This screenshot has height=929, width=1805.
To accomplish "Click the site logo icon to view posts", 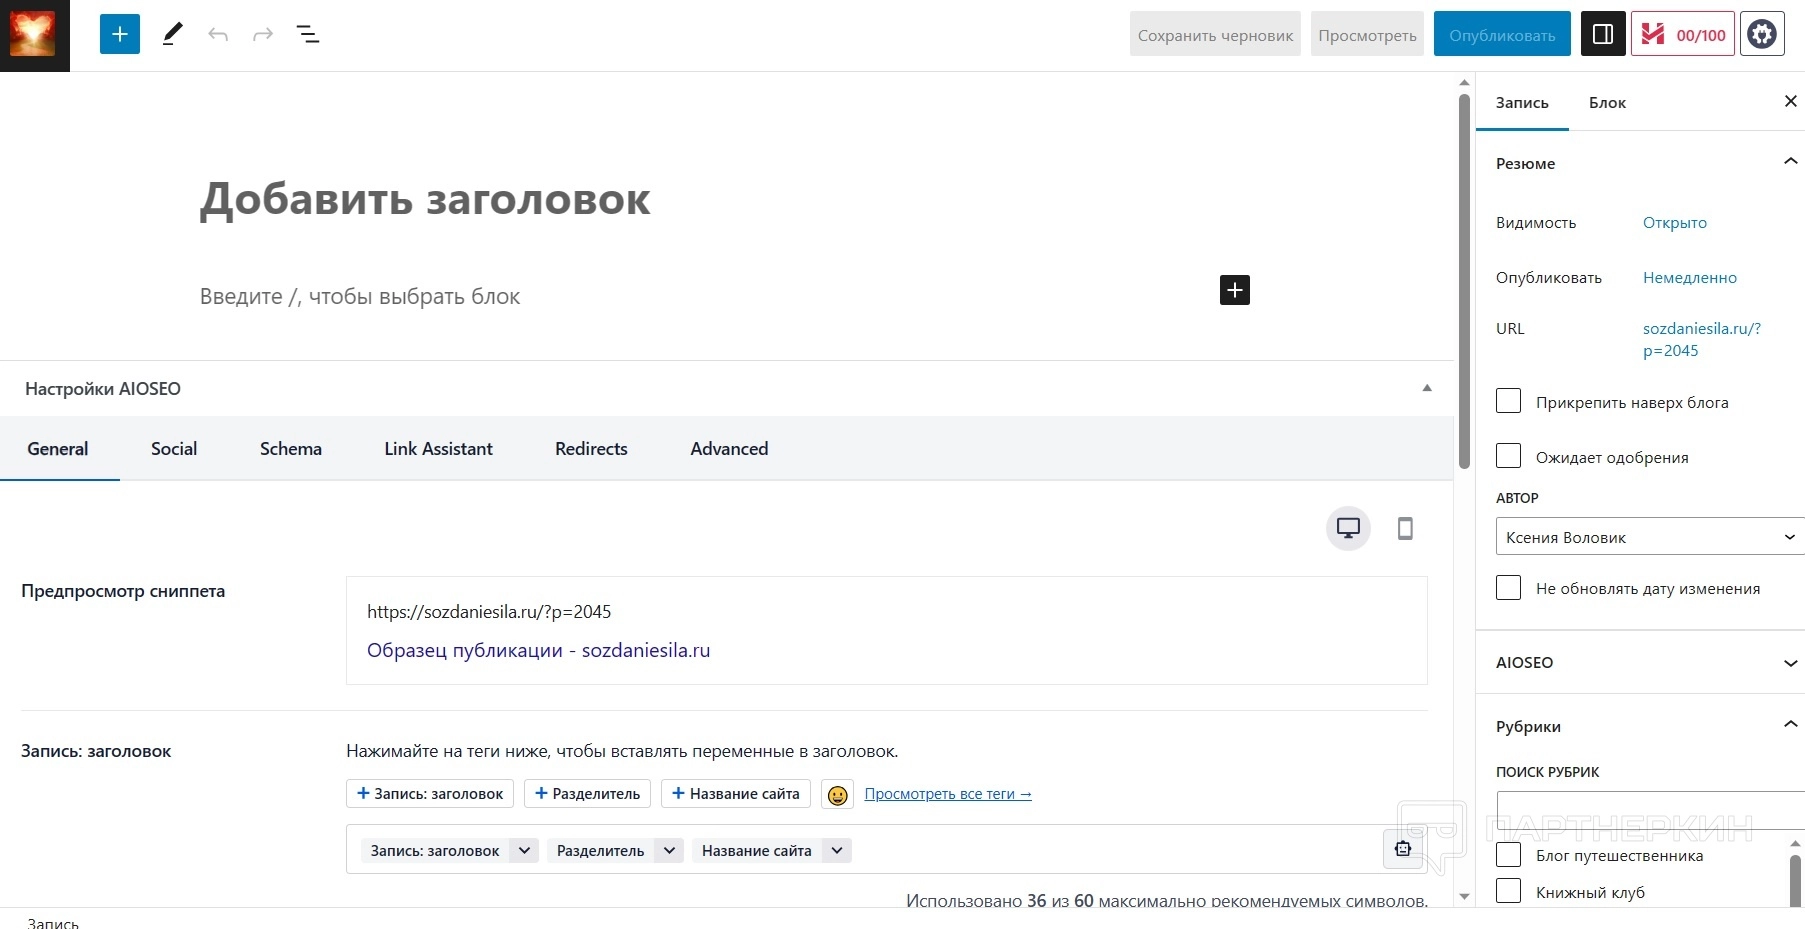I will (x=34, y=35).
